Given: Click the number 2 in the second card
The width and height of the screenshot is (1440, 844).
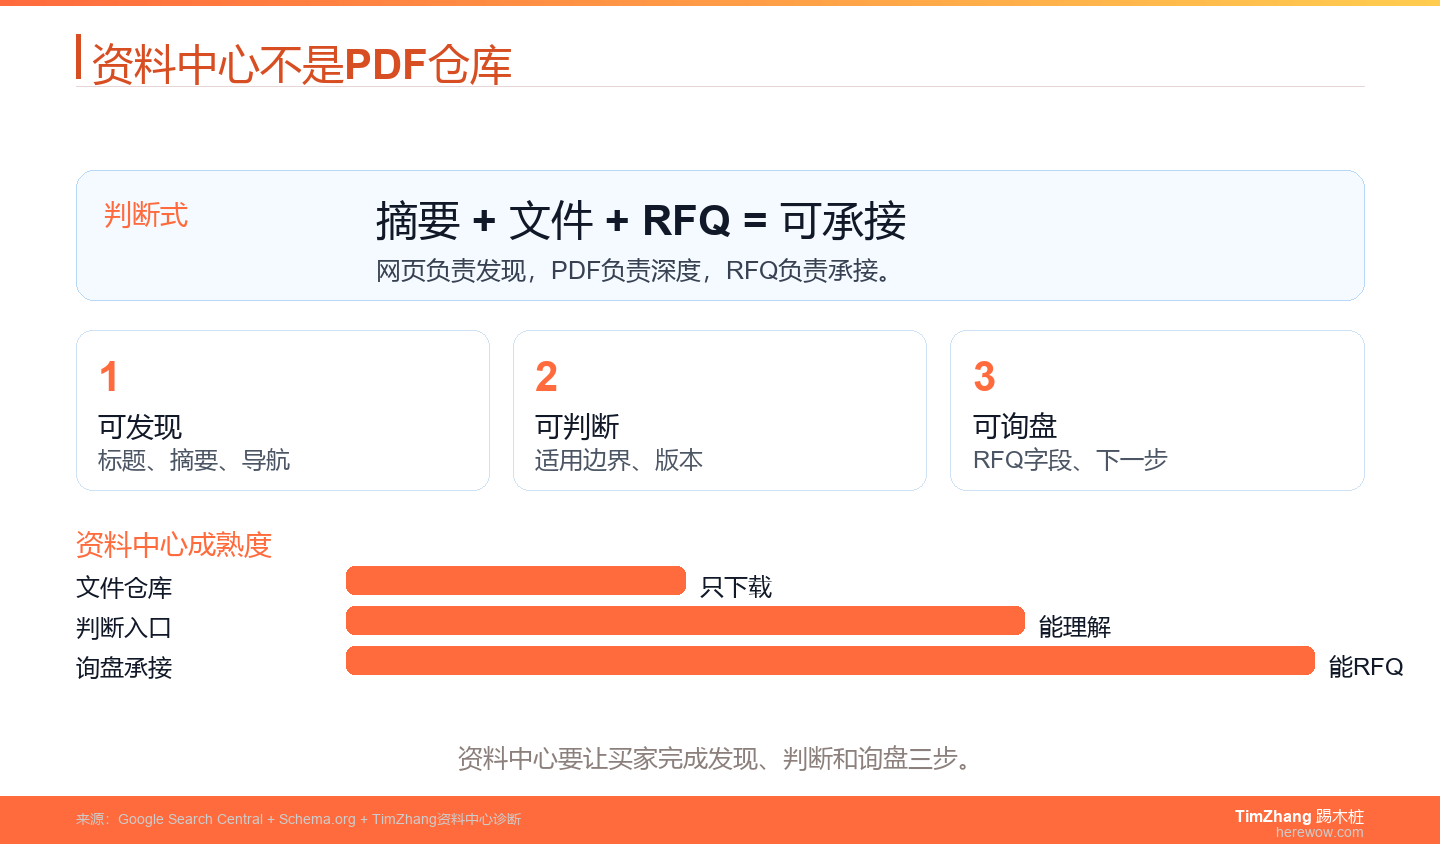Looking at the screenshot, I should (546, 377).
